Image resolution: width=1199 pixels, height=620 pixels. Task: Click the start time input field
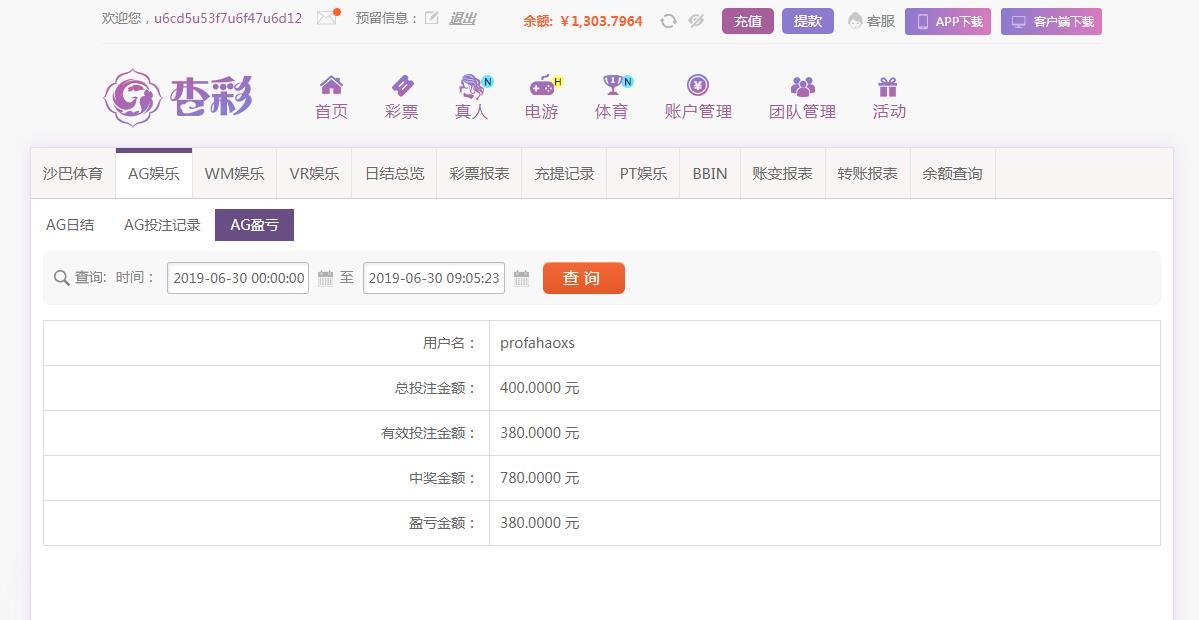(238, 278)
